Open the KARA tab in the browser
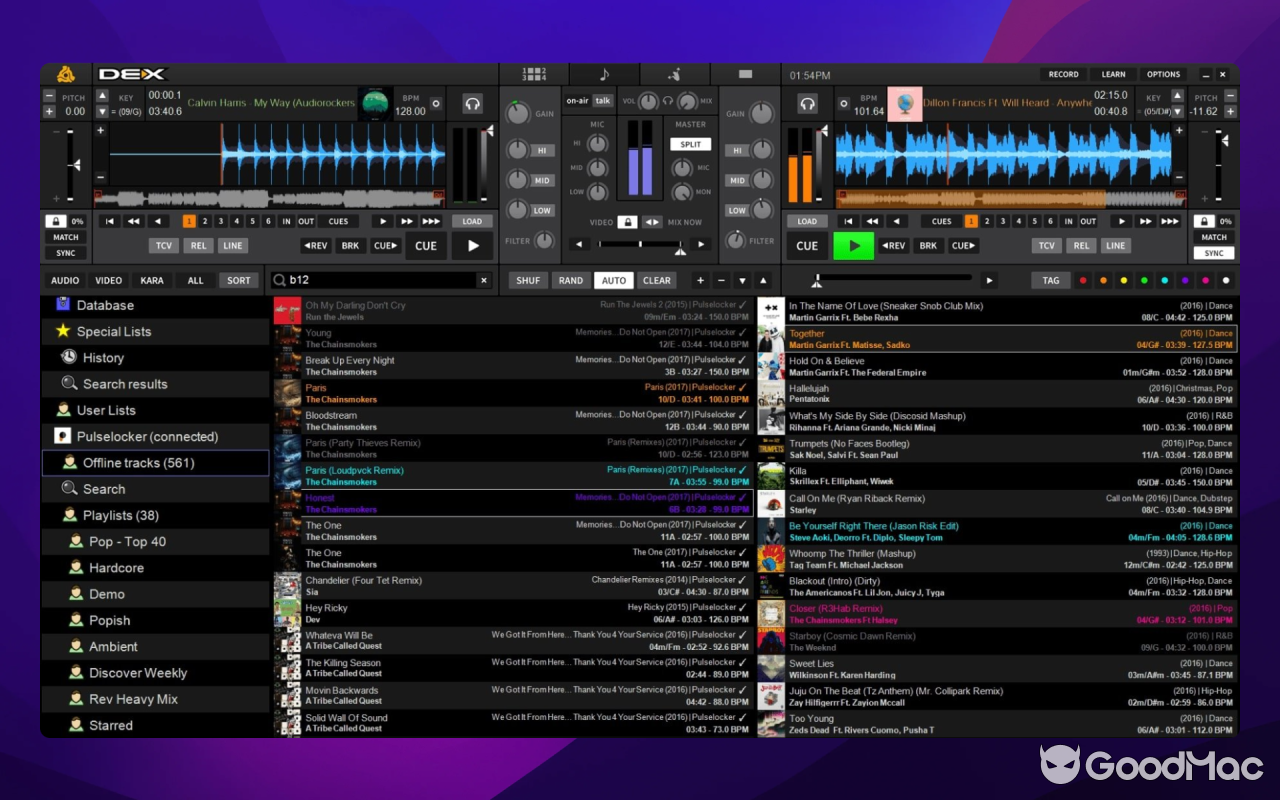 (x=151, y=280)
